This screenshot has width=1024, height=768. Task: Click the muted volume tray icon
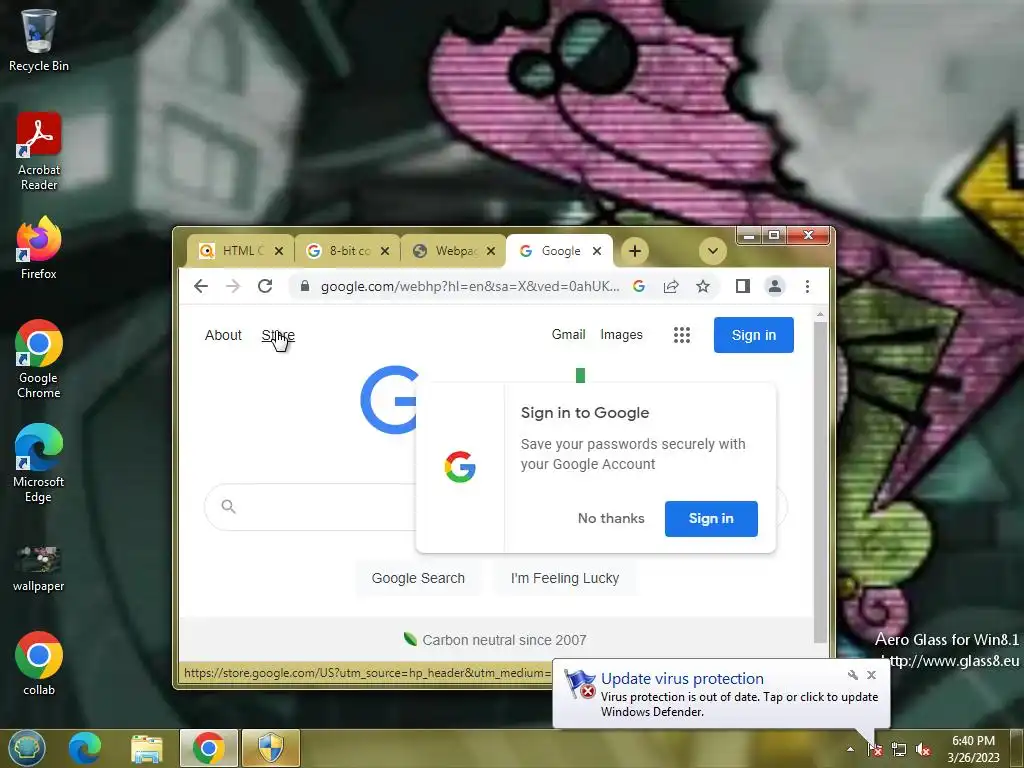coord(923,749)
